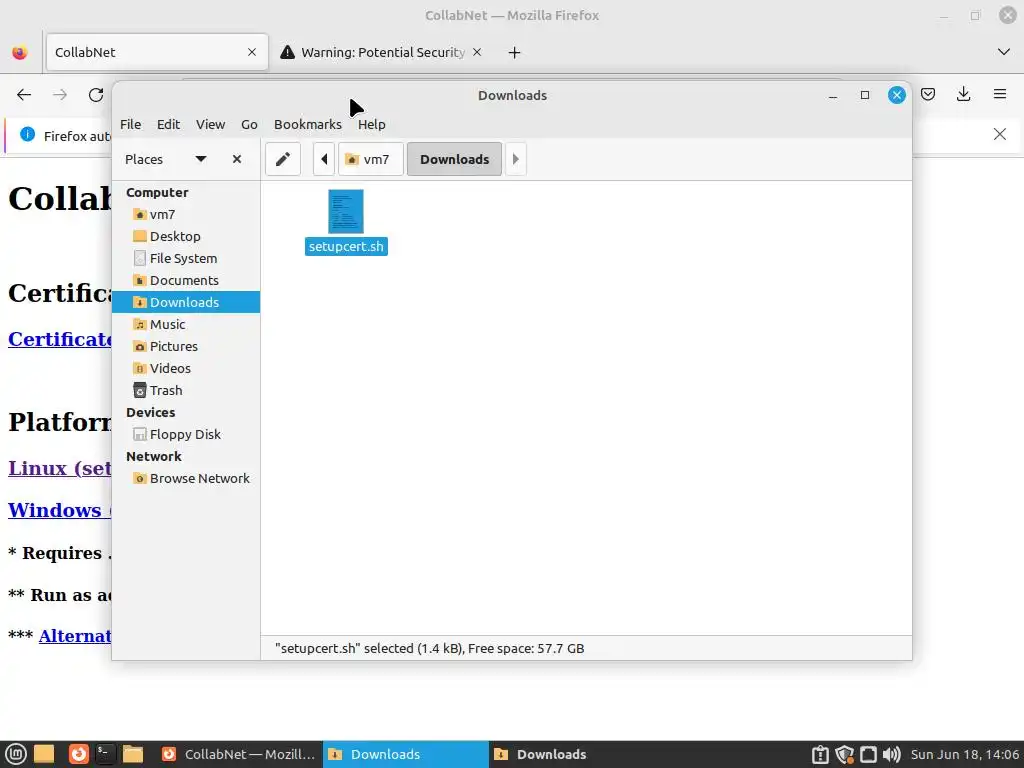Dismiss the Firefox notification bar
Viewport: 1024px width, 768px height.
click(1000, 135)
